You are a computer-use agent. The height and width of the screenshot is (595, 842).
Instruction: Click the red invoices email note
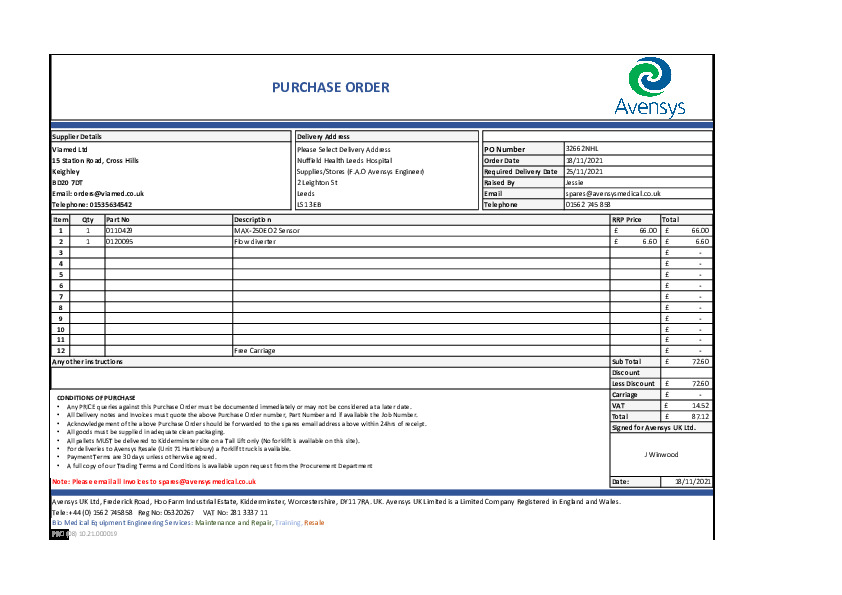click(x=153, y=481)
